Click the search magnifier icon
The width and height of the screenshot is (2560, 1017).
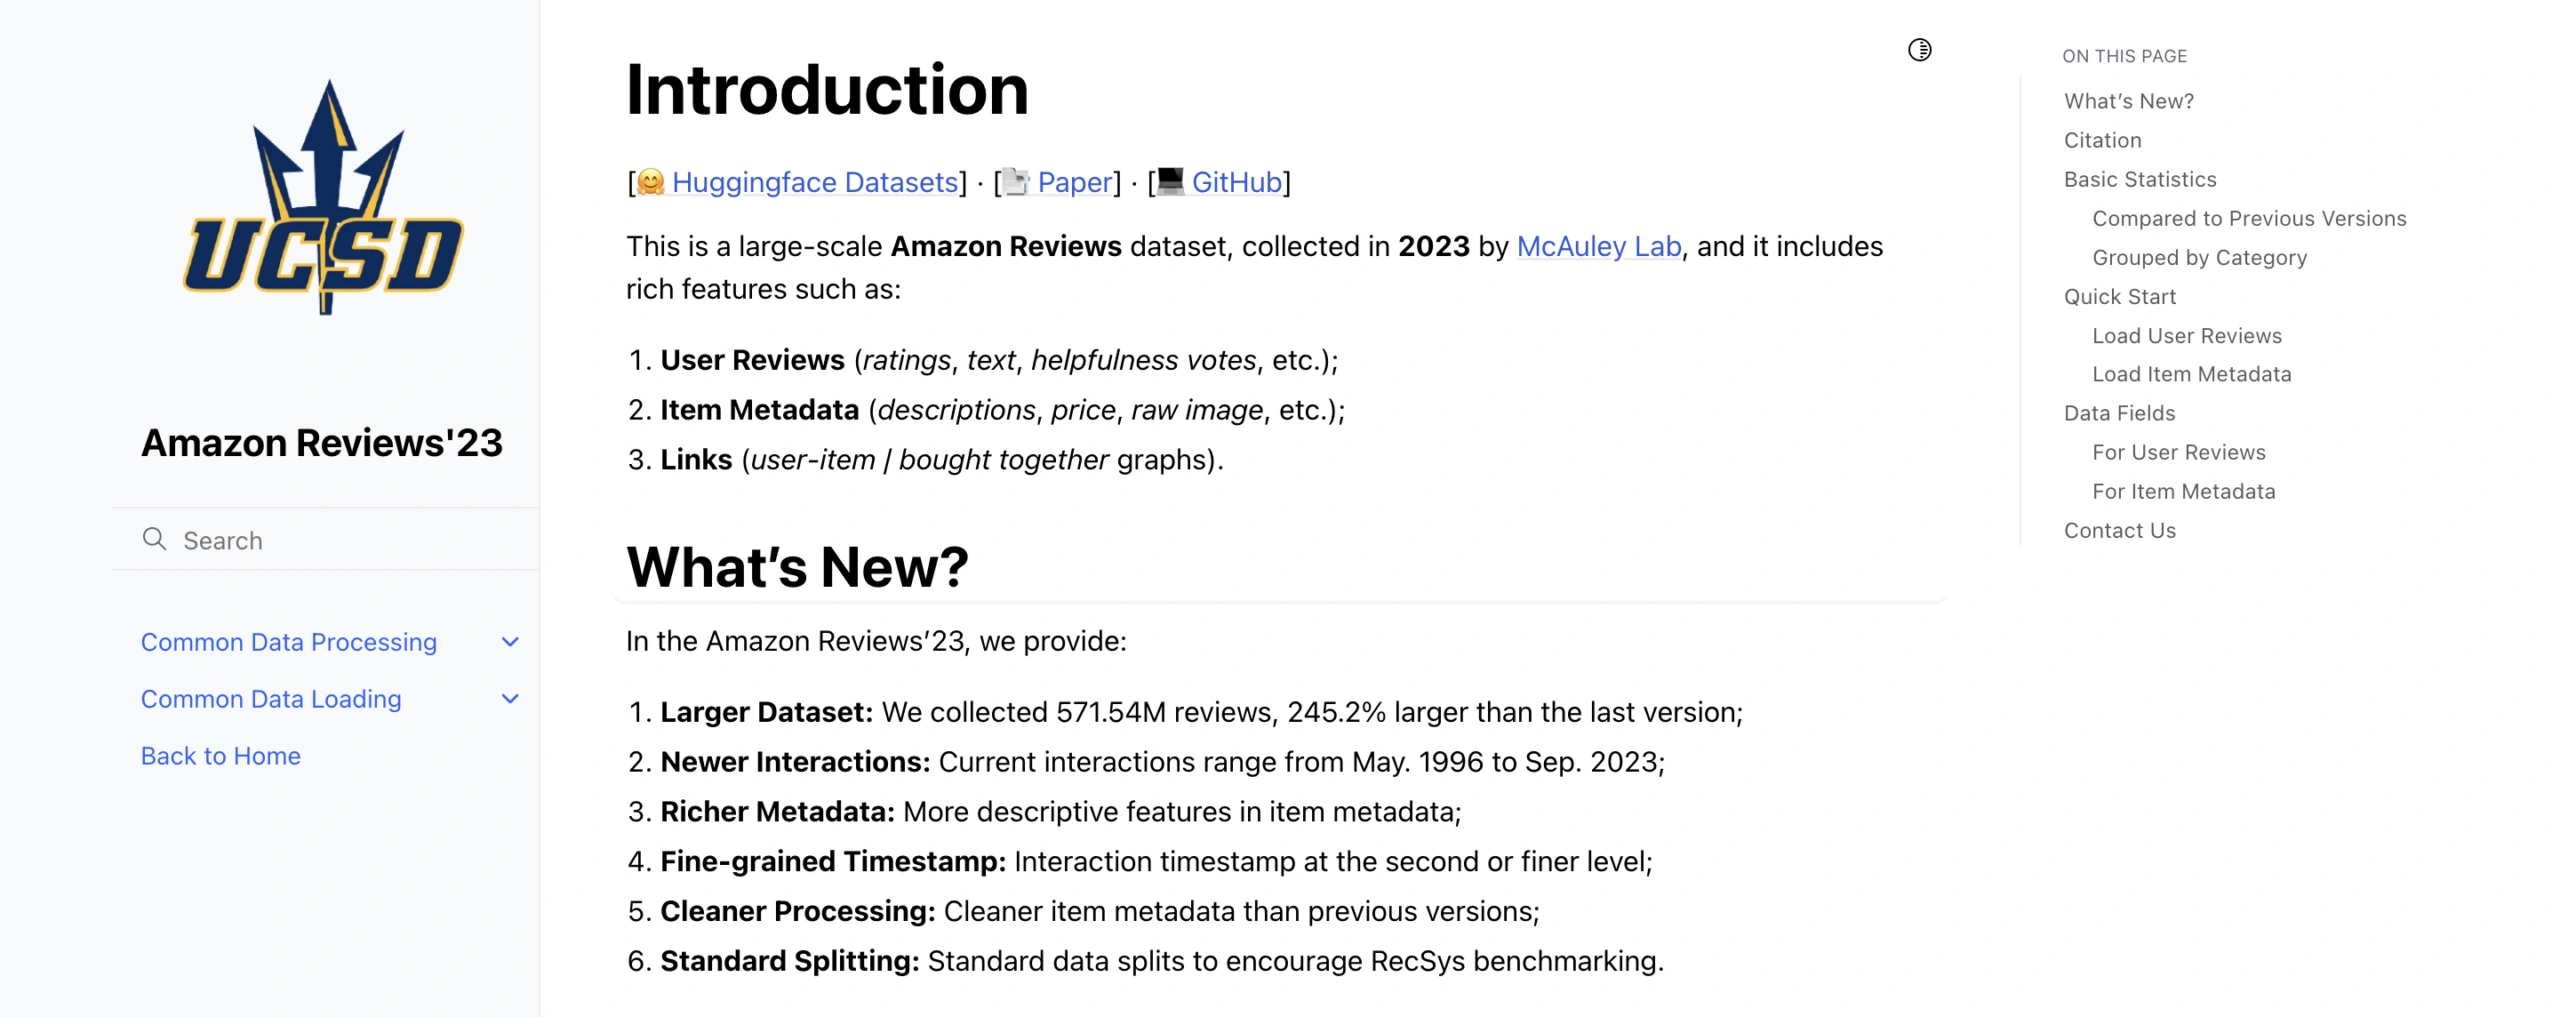[154, 539]
